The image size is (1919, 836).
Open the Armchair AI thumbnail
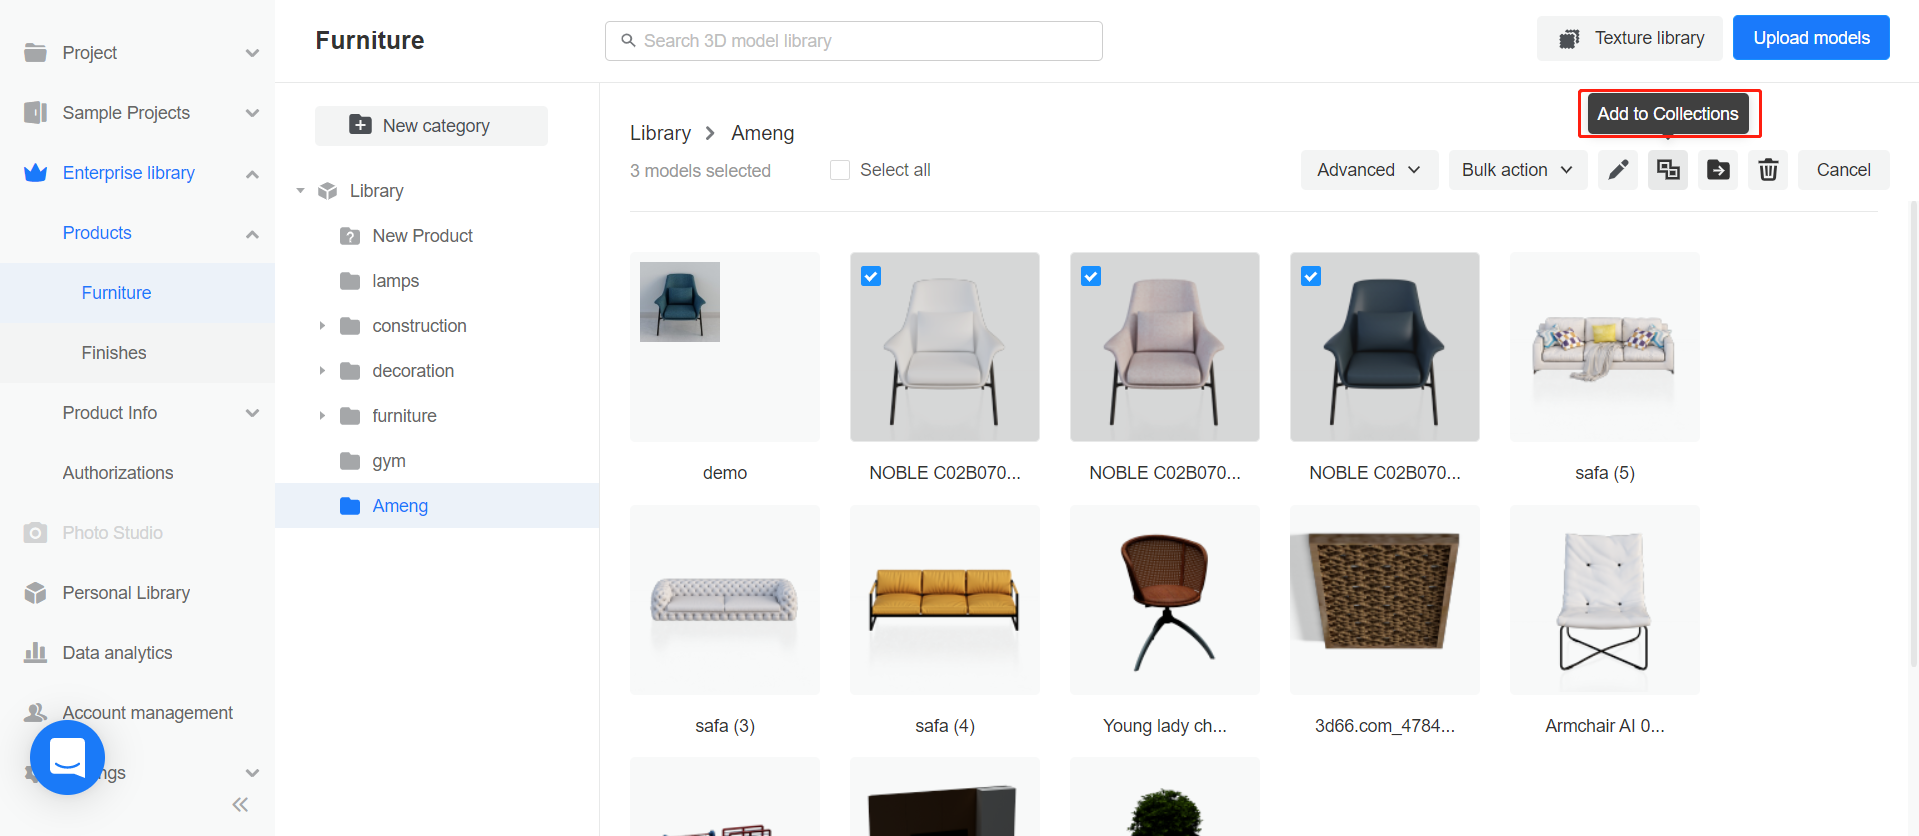pos(1605,600)
